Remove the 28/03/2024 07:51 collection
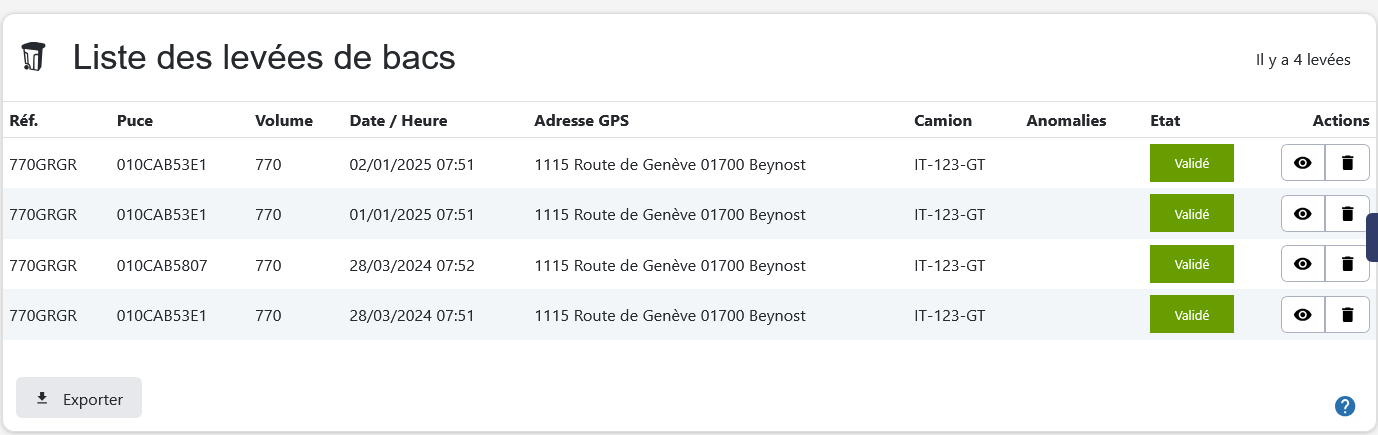The height and width of the screenshot is (435, 1378). point(1347,315)
